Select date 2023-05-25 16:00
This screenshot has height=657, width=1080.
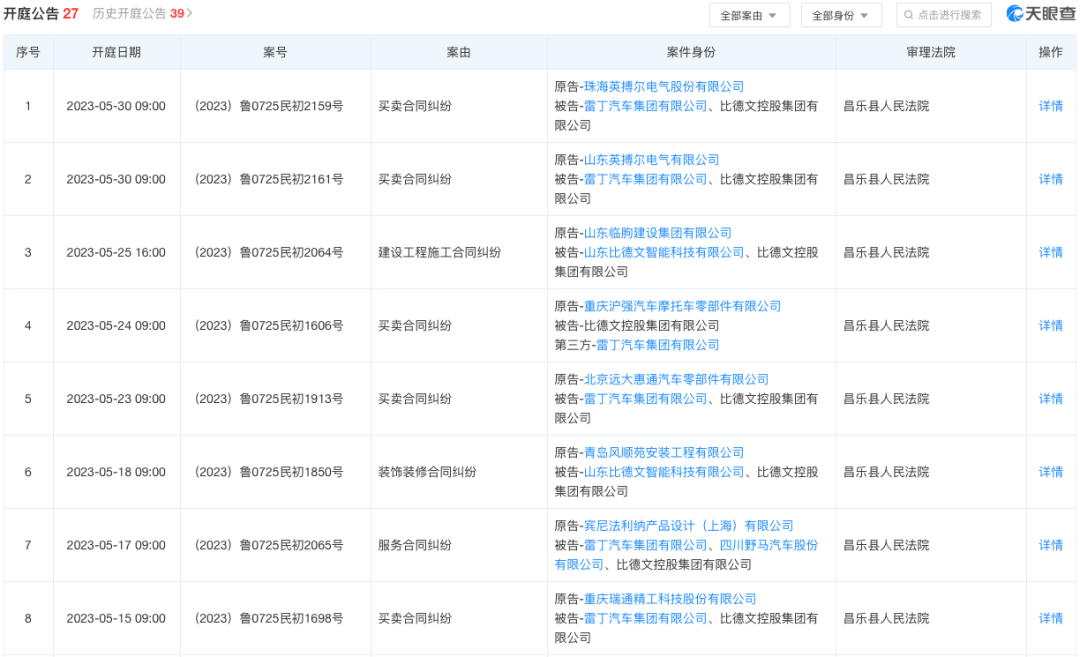116,253
